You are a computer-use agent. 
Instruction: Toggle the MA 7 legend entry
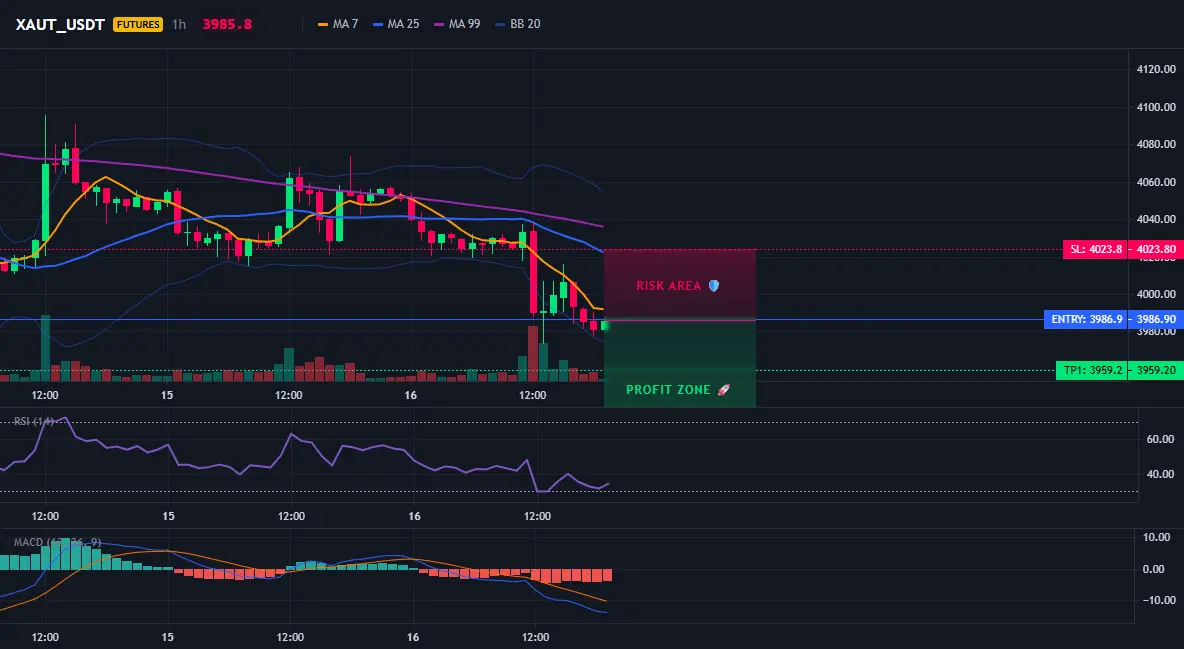pyautogui.click(x=338, y=24)
